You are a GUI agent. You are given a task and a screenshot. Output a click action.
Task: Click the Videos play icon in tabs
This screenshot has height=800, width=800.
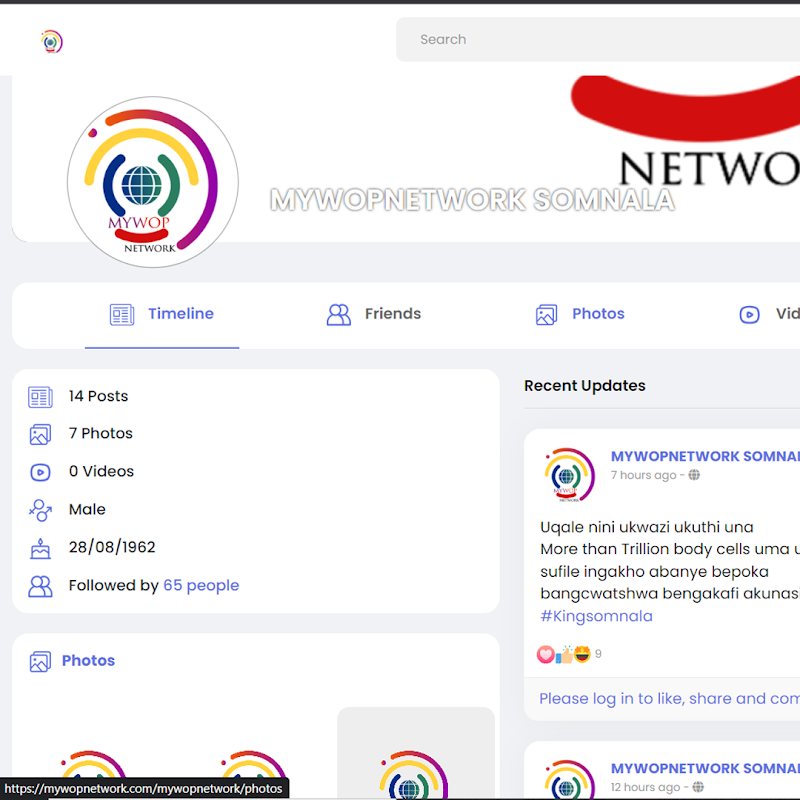point(749,314)
